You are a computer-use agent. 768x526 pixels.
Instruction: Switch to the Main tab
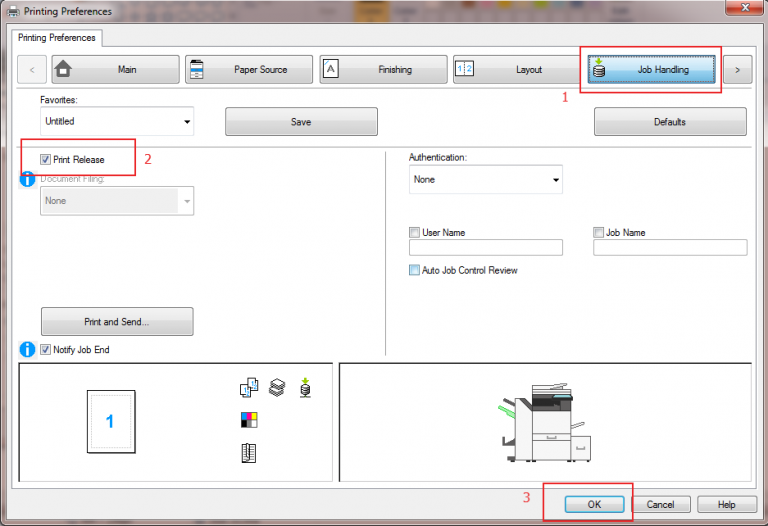pyautogui.click(x=116, y=70)
